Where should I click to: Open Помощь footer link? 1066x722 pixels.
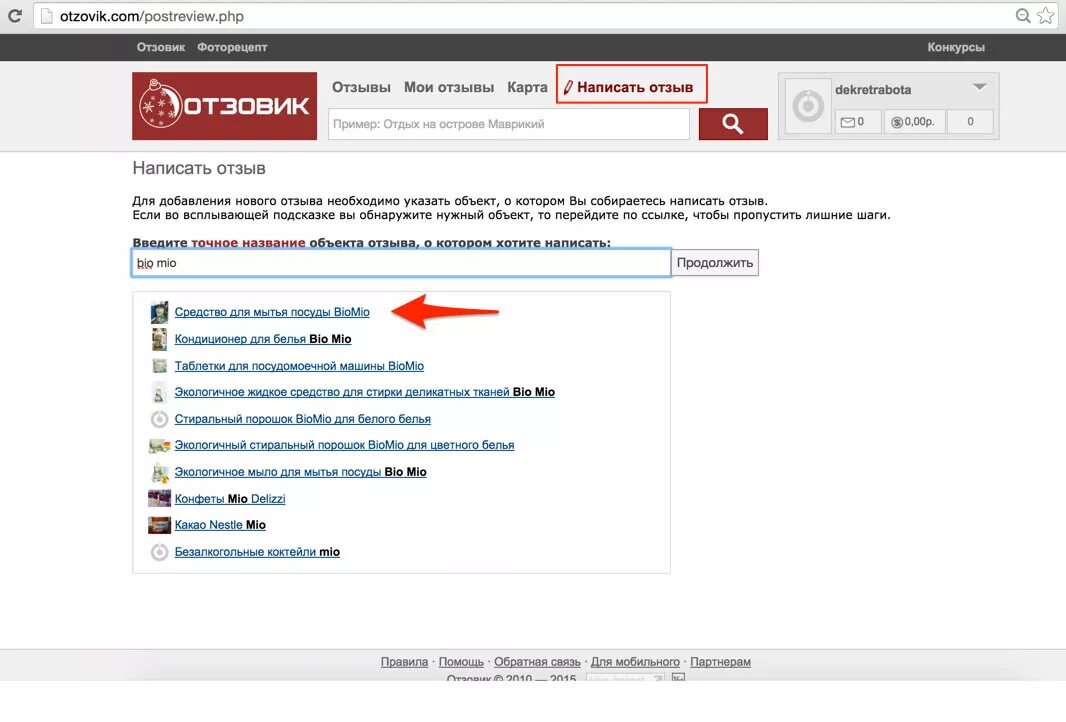tap(461, 661)
